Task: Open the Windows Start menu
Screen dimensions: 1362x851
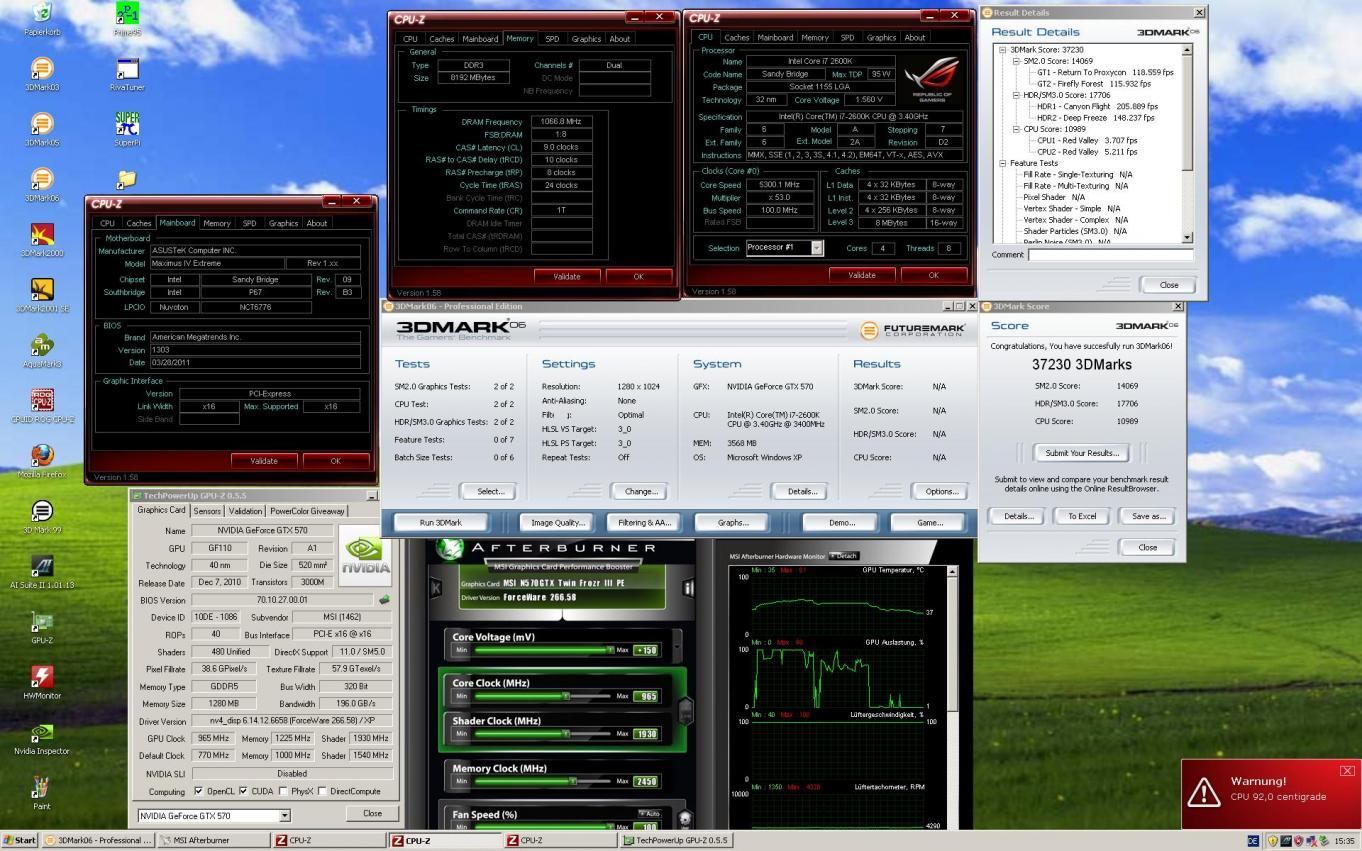Action: pos(20,840)
